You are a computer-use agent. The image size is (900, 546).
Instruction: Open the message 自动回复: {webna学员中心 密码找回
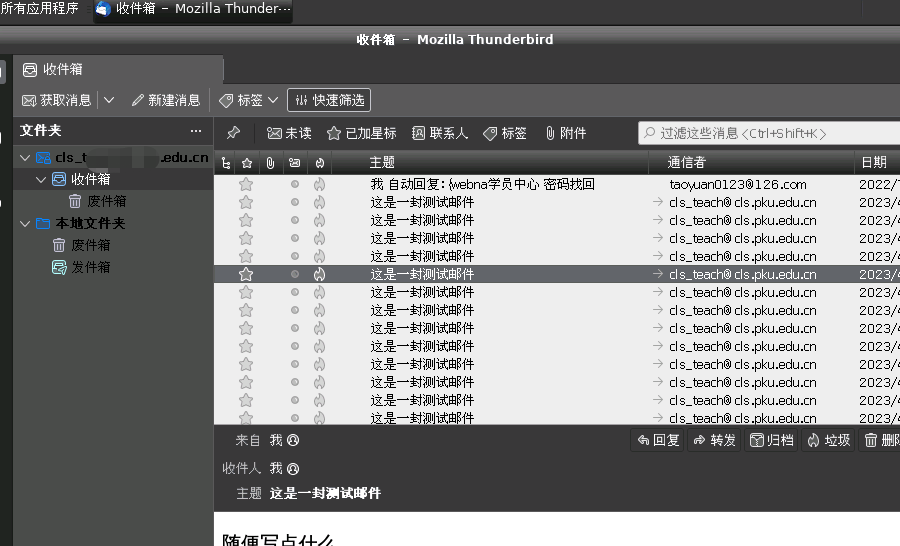[482, 184]
